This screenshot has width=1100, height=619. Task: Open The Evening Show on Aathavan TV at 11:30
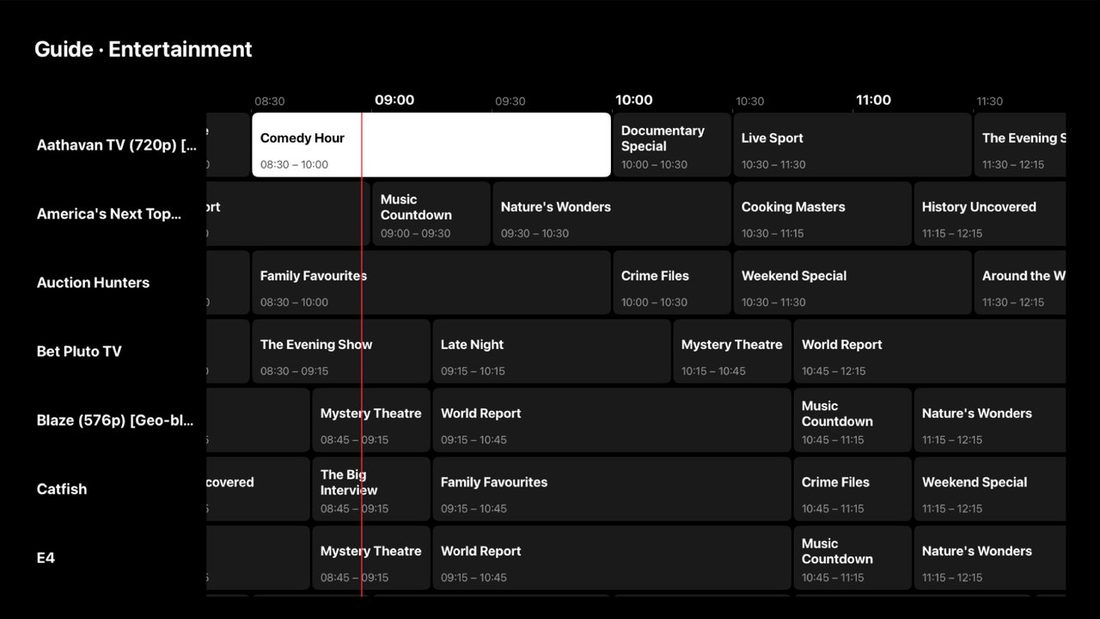coord(1020,145)
